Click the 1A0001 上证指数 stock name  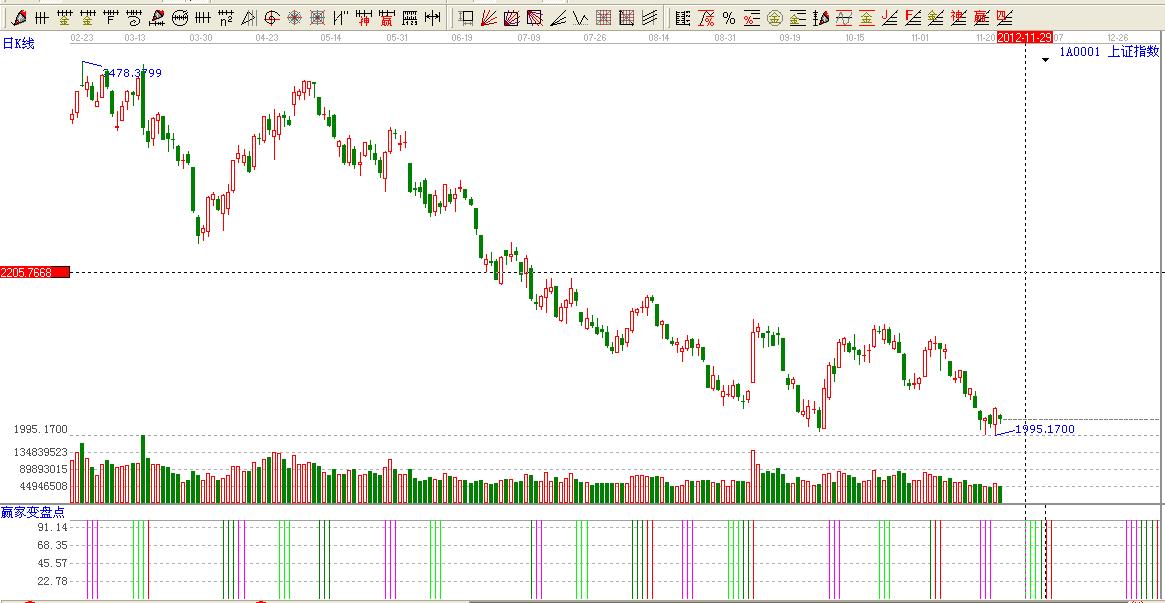click(x=1109, y=52)
